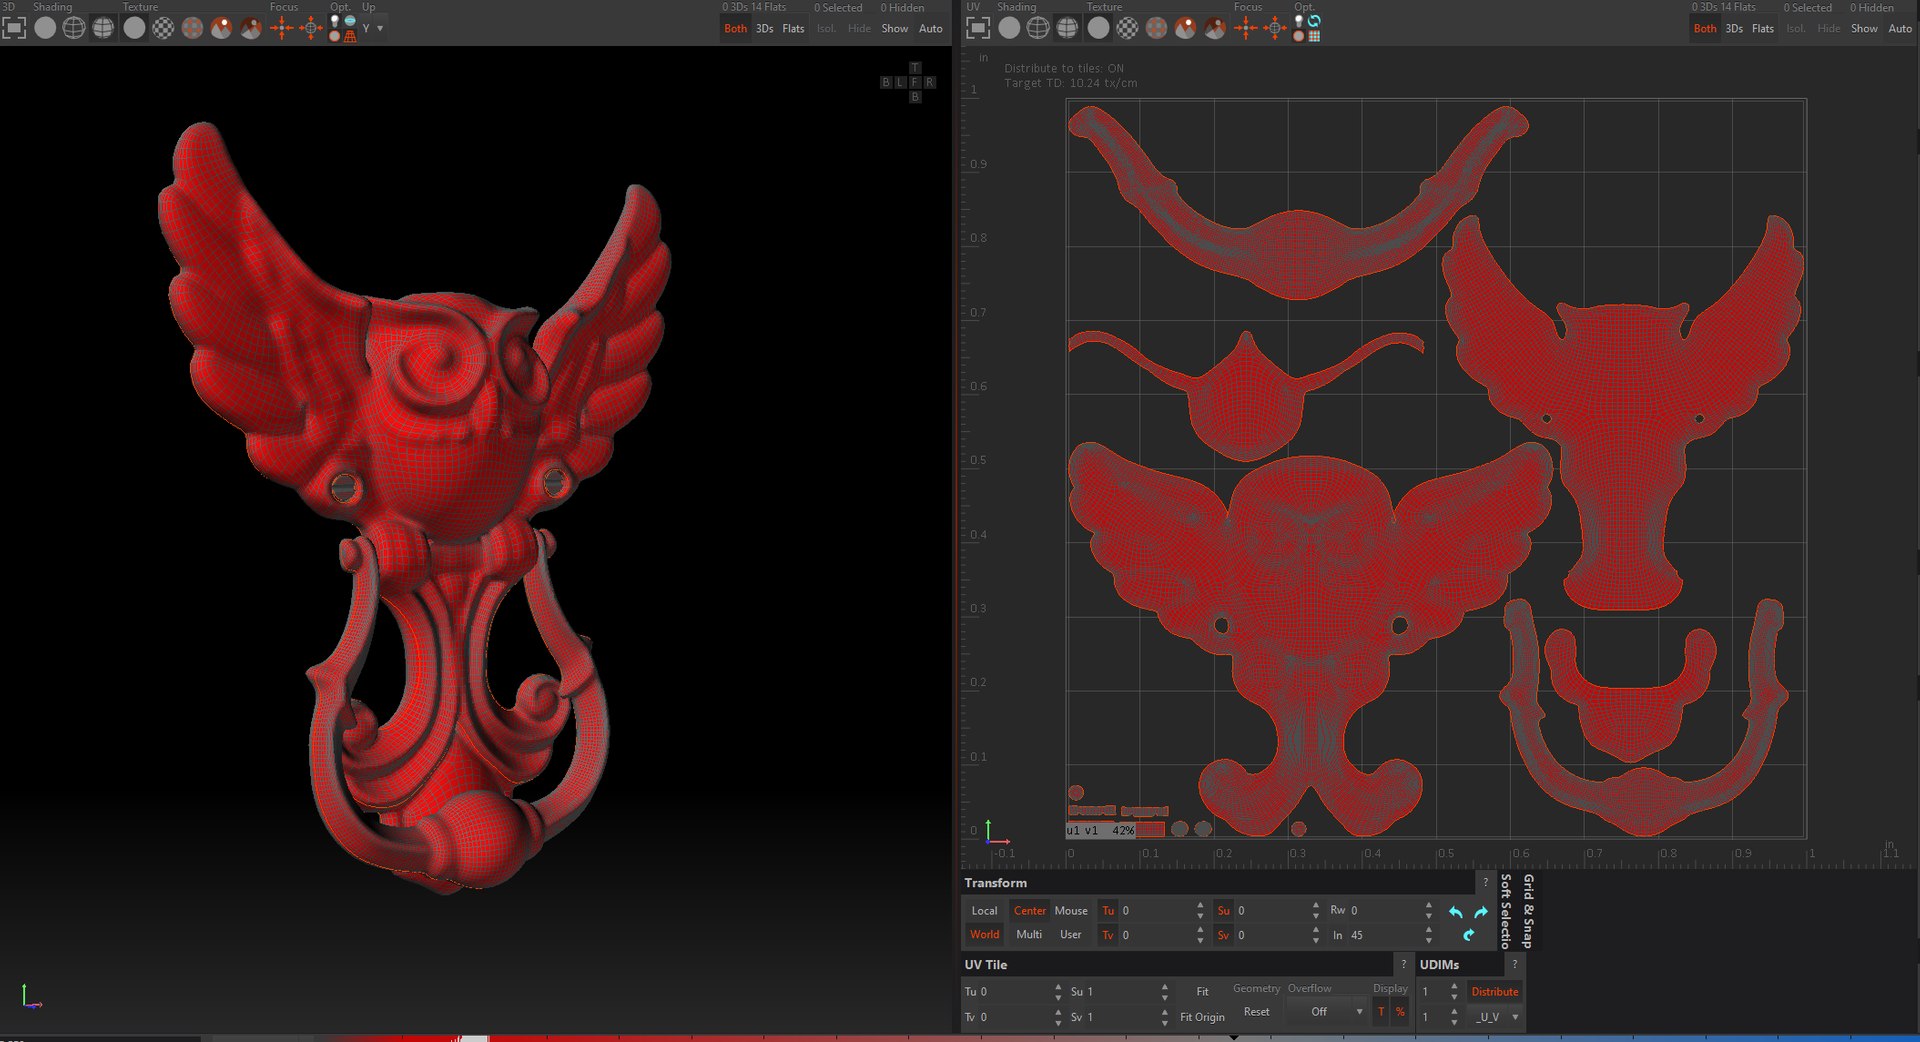Click the Fit button in UV Tile

point(1203,992)
